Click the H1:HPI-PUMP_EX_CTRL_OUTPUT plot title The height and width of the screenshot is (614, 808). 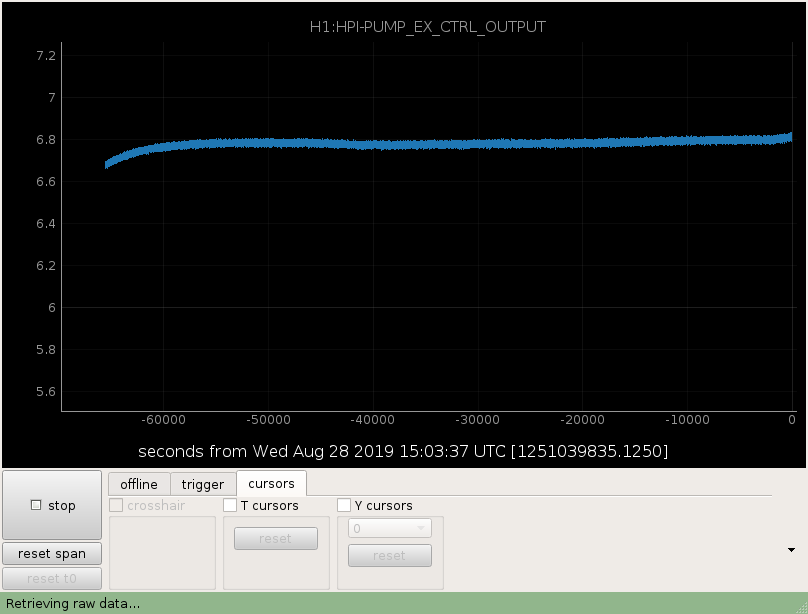pyautogui.click(x=428, y=27)
